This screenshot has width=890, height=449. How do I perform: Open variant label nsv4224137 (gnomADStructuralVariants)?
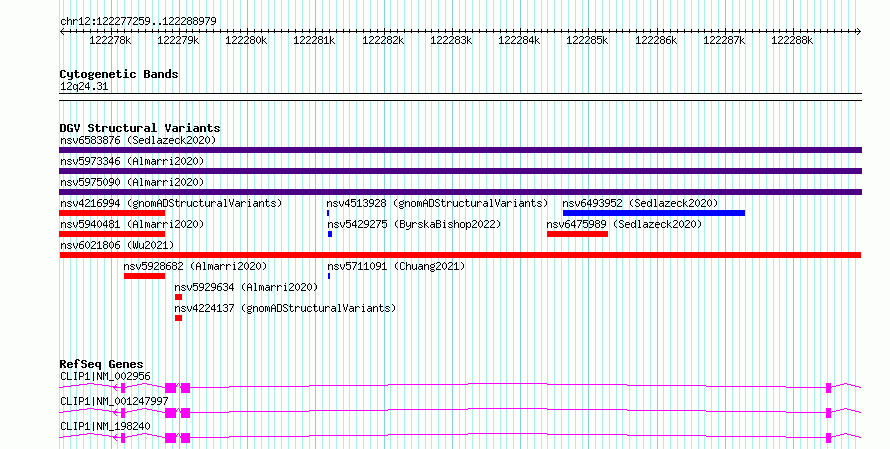click(285, 308)
